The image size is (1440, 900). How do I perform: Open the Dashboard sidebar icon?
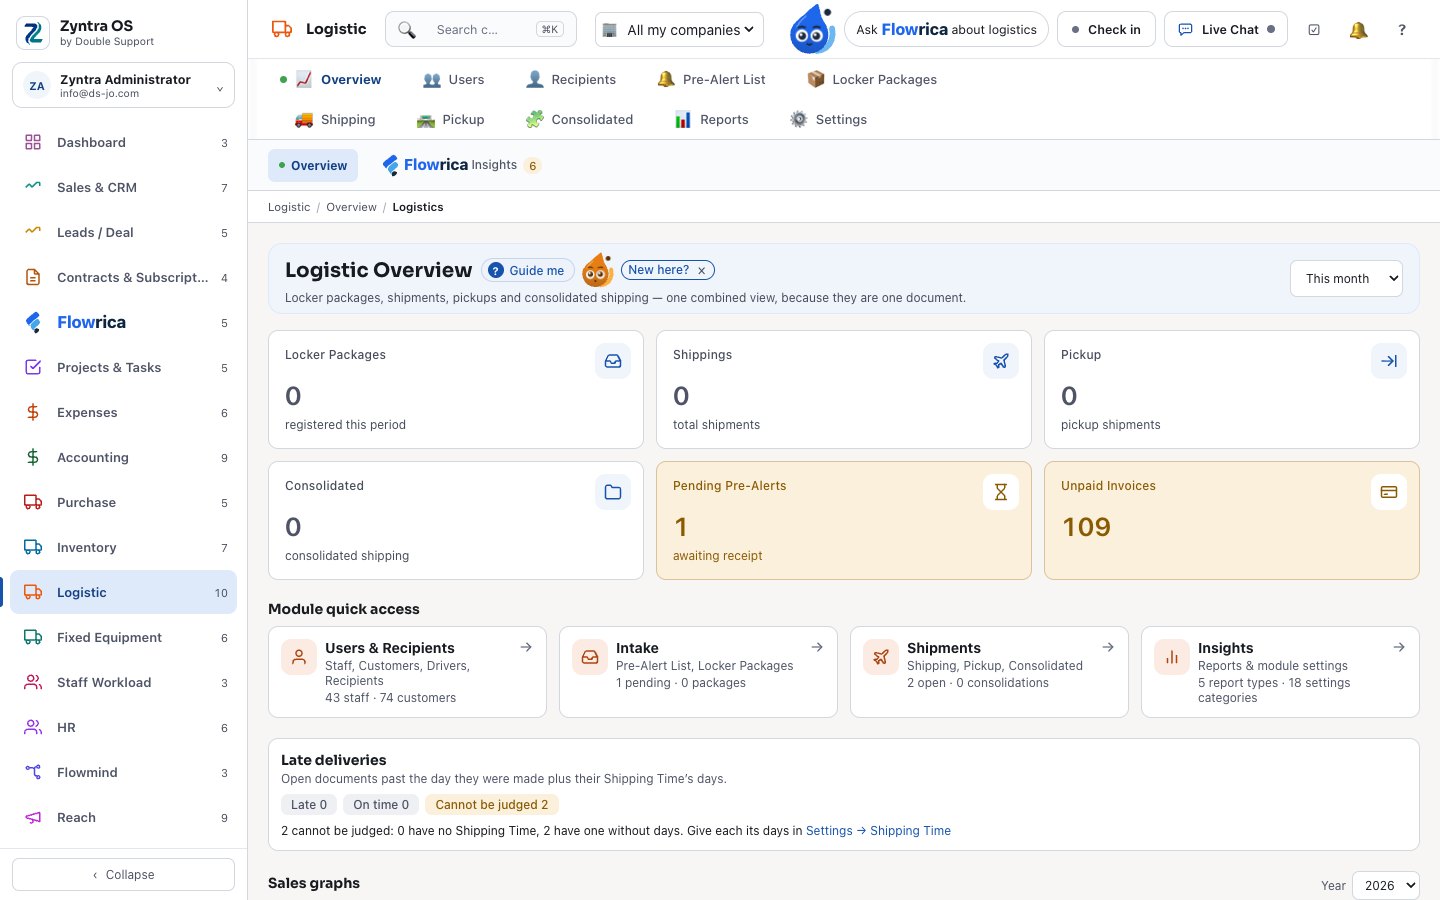[33, 142]
